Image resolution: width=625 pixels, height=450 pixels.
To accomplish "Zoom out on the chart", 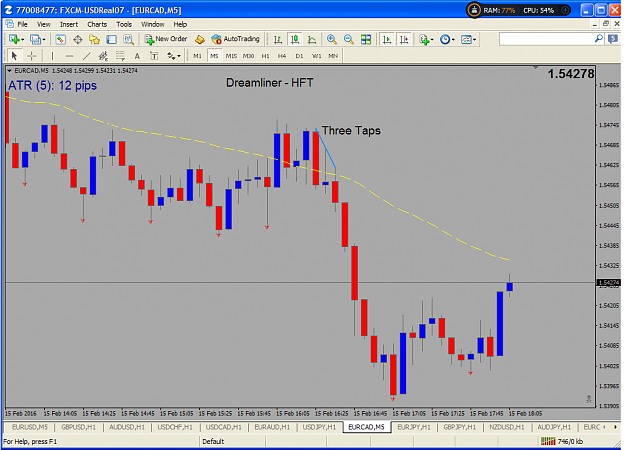I will point(349,39).
